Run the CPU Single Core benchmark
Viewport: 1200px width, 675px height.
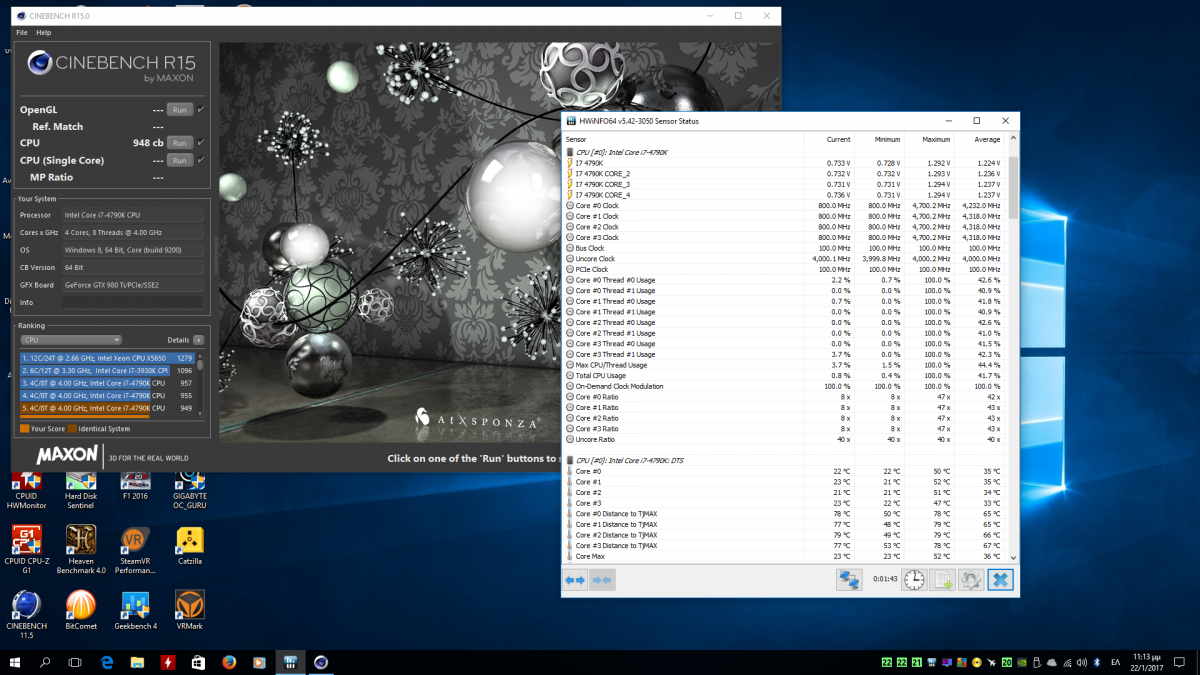point(179,160)
